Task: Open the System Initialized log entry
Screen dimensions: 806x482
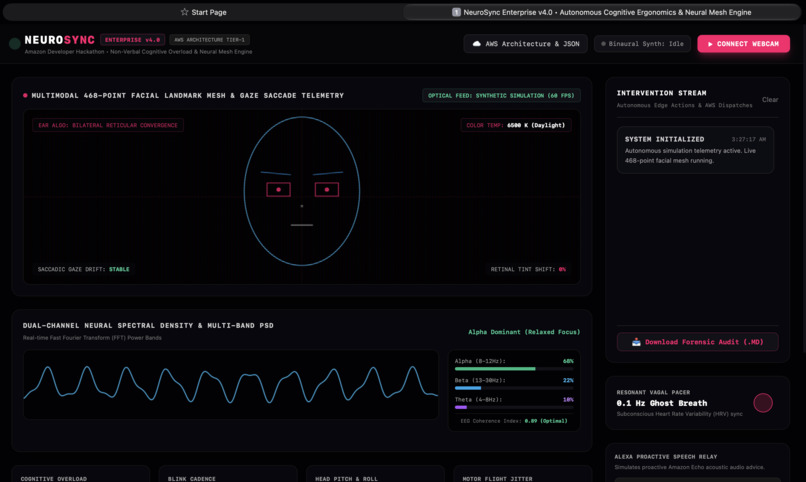Action: 695,150
